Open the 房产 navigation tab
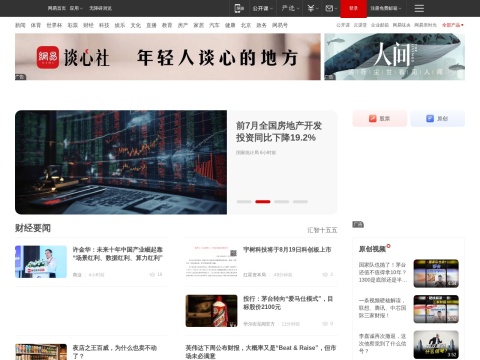The height and width of the screenshot is (360, 480). coord(183,25)
